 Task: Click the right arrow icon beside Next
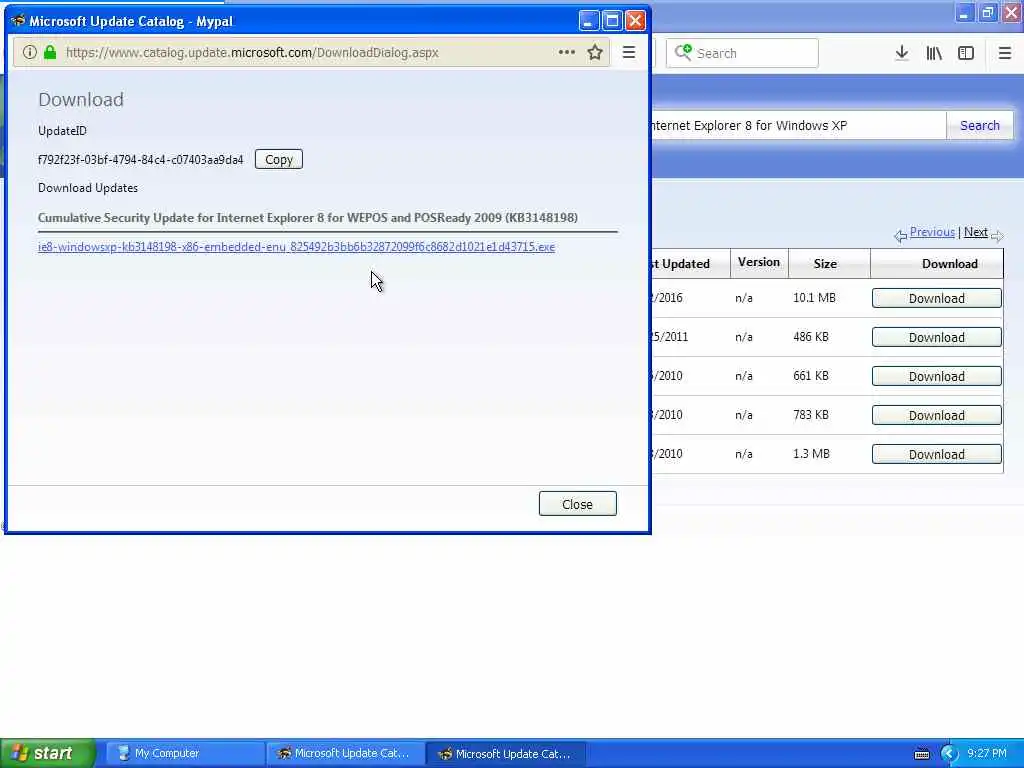(997, 235)
